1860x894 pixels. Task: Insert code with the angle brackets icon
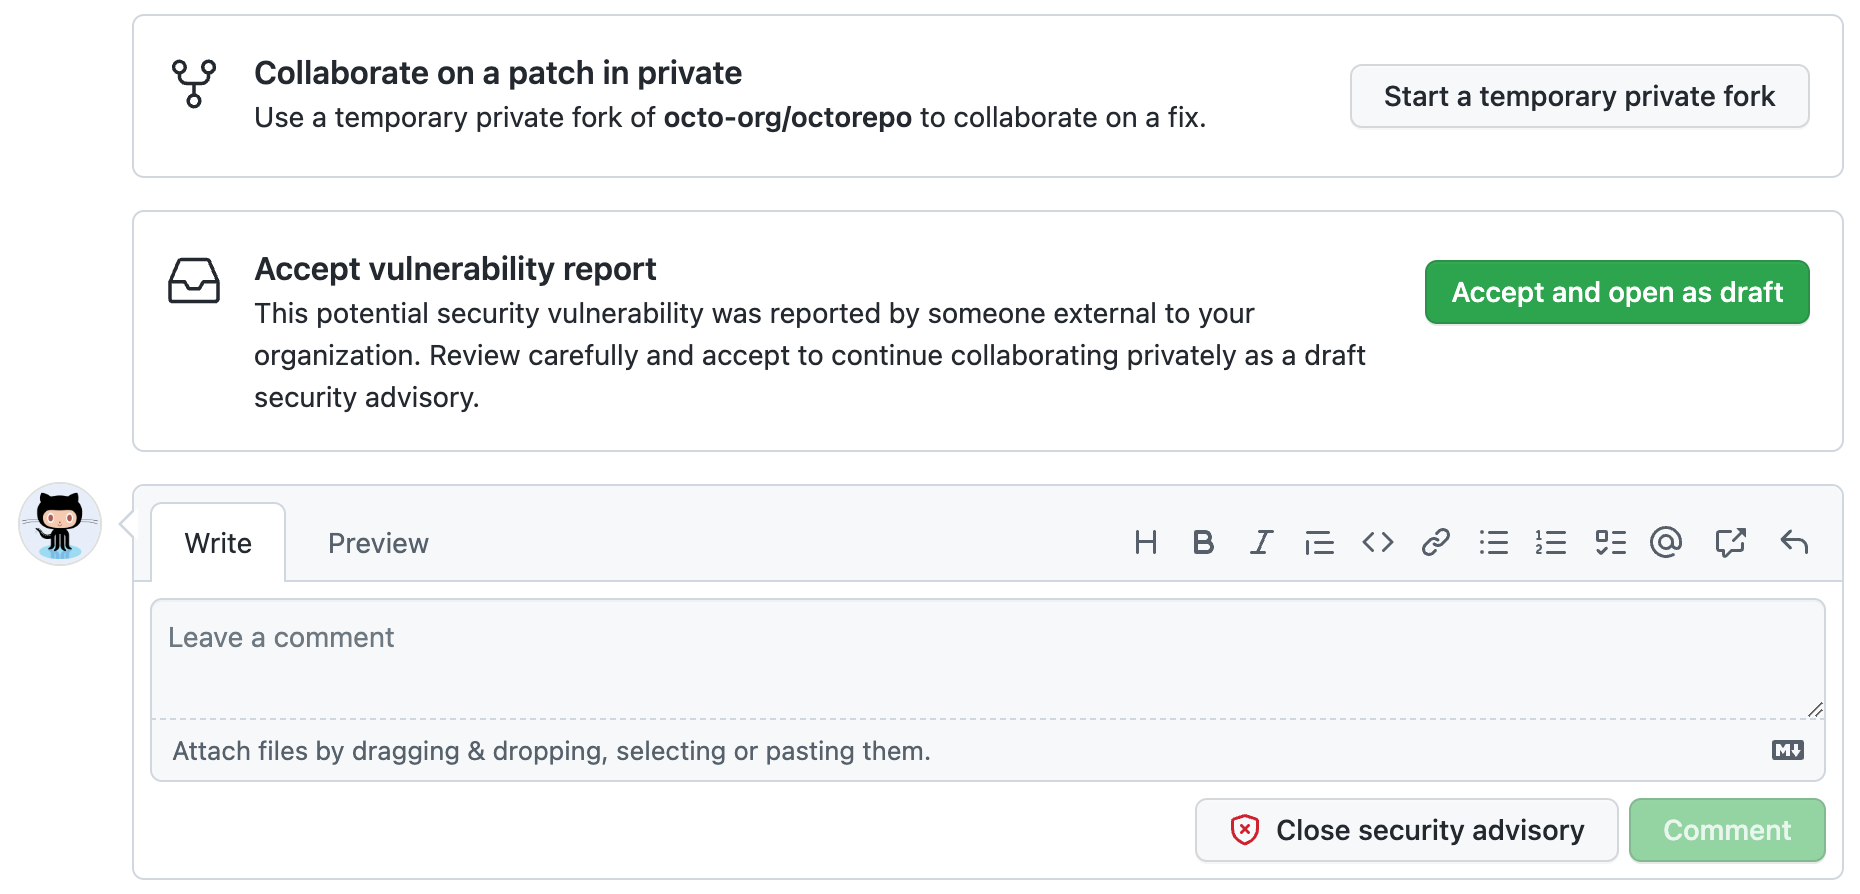[x=1377, y=543]
